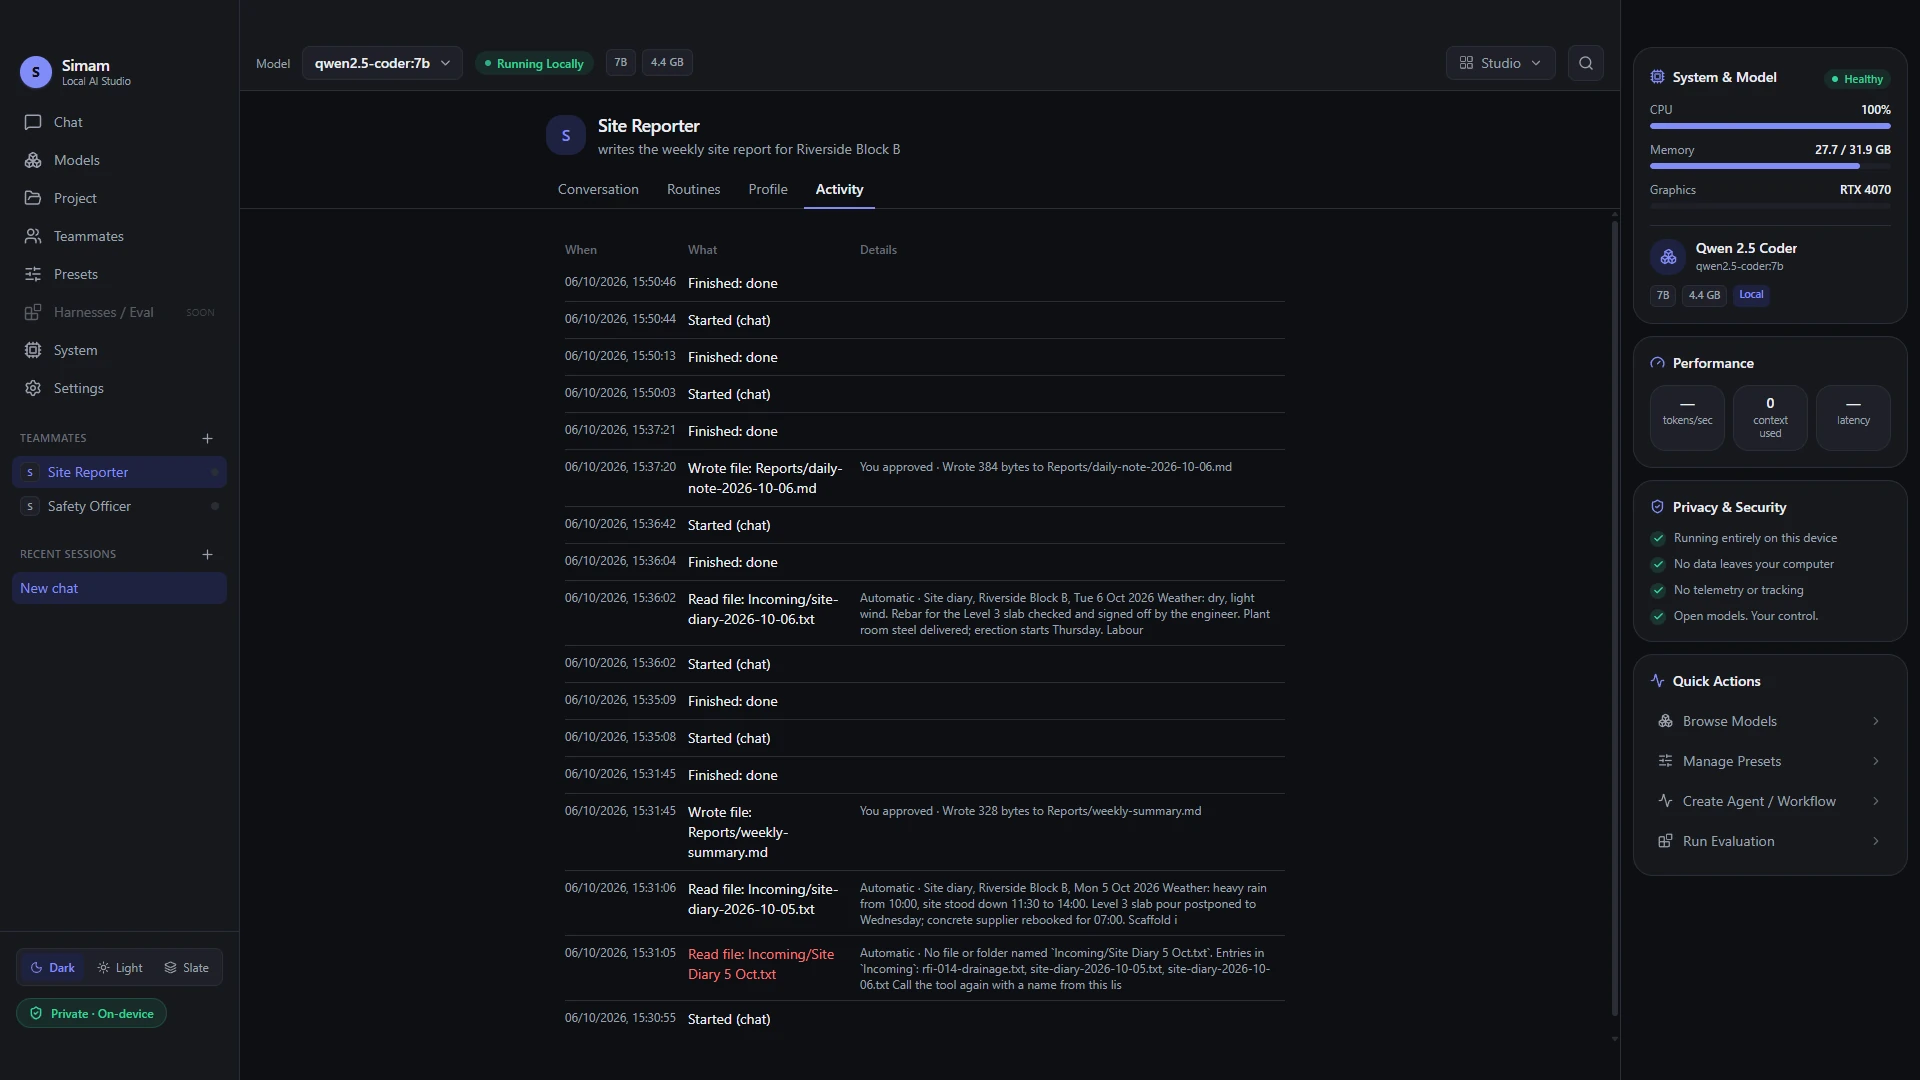This screenshot has width=1920, height=1080.
Task: Open the New chat session
Action: [119, 588]
